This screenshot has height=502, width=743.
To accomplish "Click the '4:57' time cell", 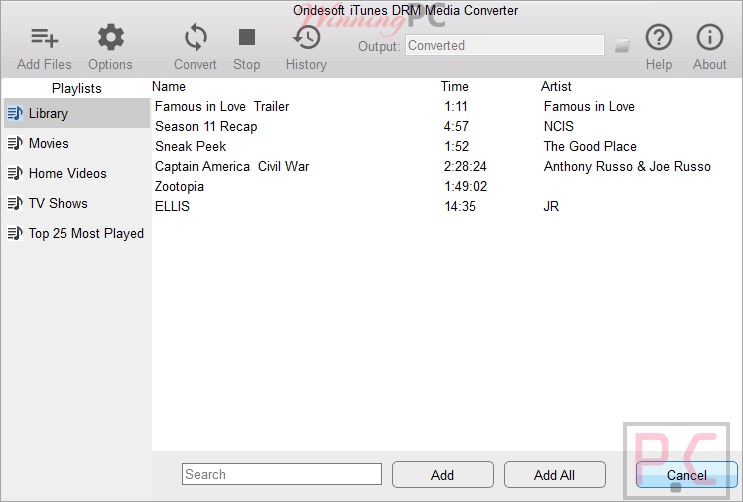I will click(456, 126).
